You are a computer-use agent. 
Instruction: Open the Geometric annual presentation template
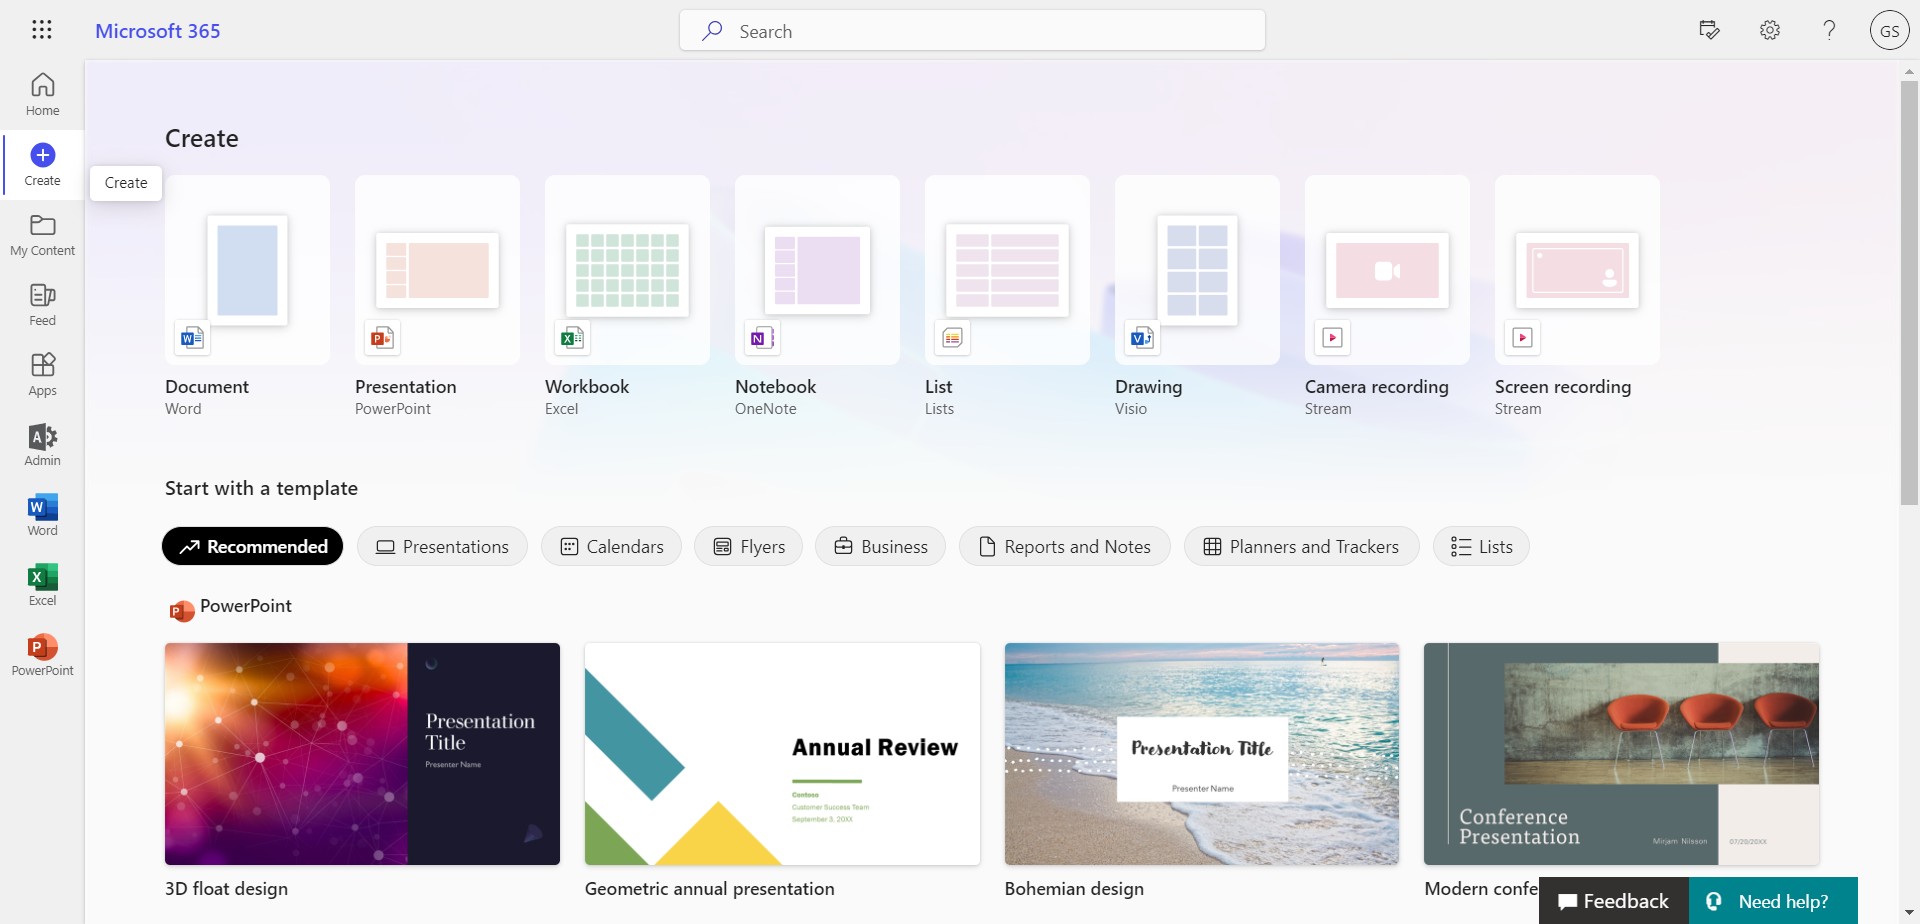pos(782,754)
